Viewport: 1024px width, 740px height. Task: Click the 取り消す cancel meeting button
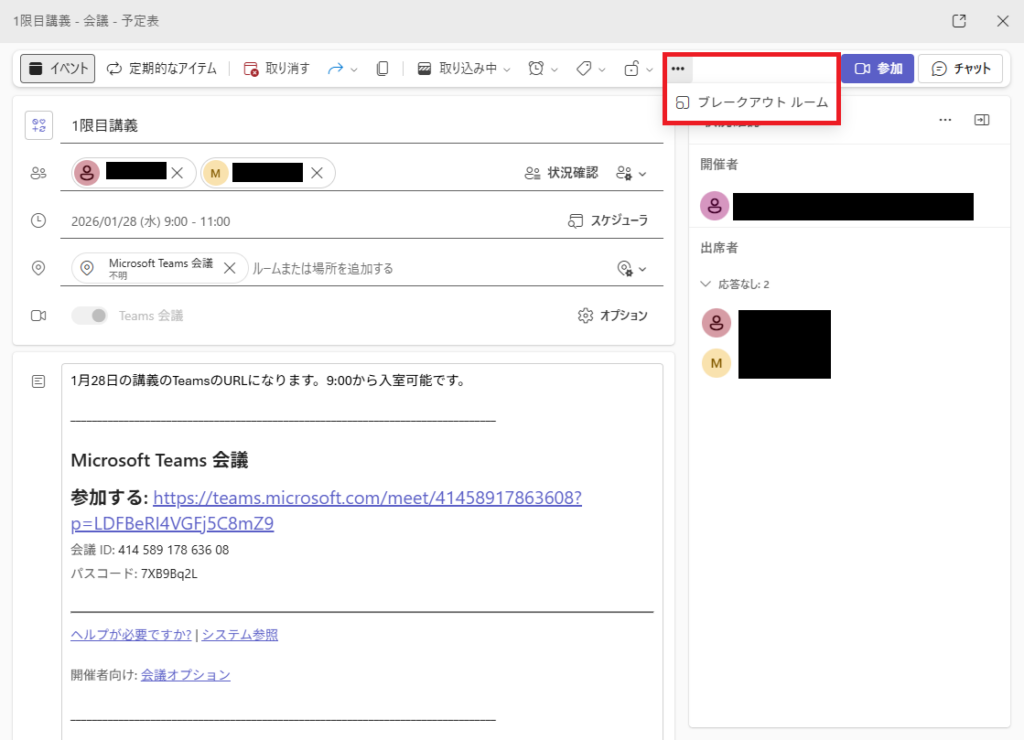pyautogui.click(x=277, y=69)
